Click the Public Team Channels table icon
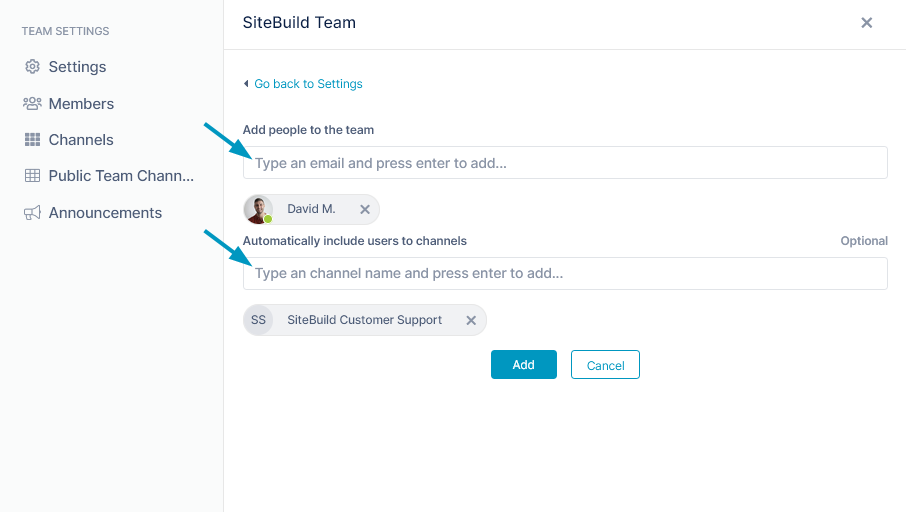Image resolution: width=906 pixels, height=512 pixels. coord(32,176)
